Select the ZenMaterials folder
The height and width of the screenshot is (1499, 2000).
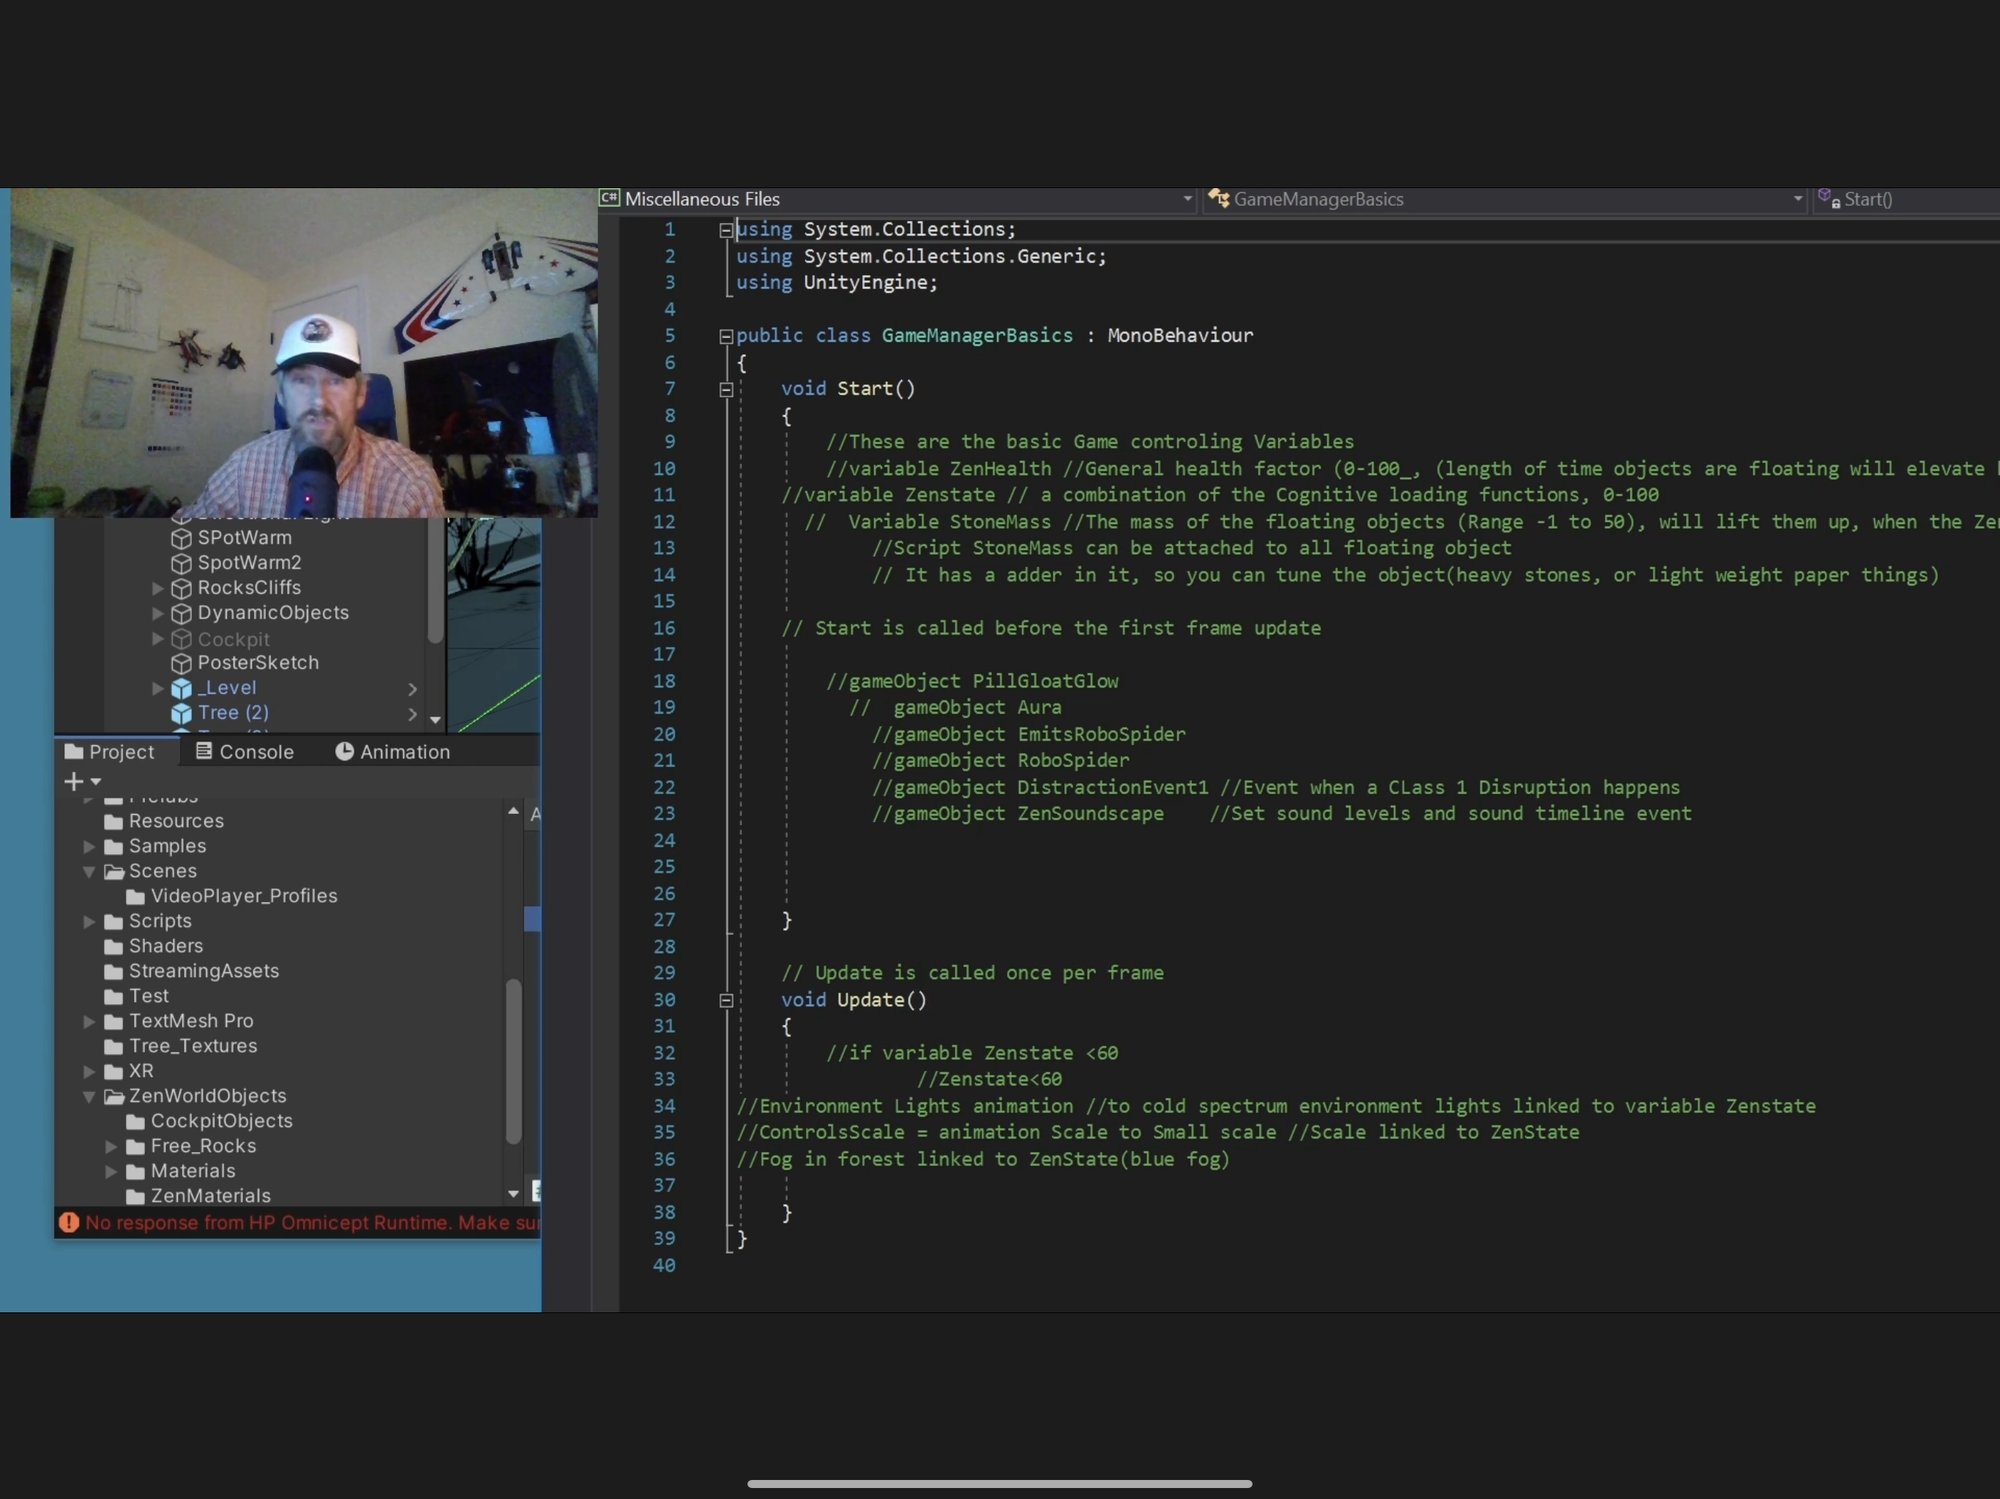tap(210, 1196)
